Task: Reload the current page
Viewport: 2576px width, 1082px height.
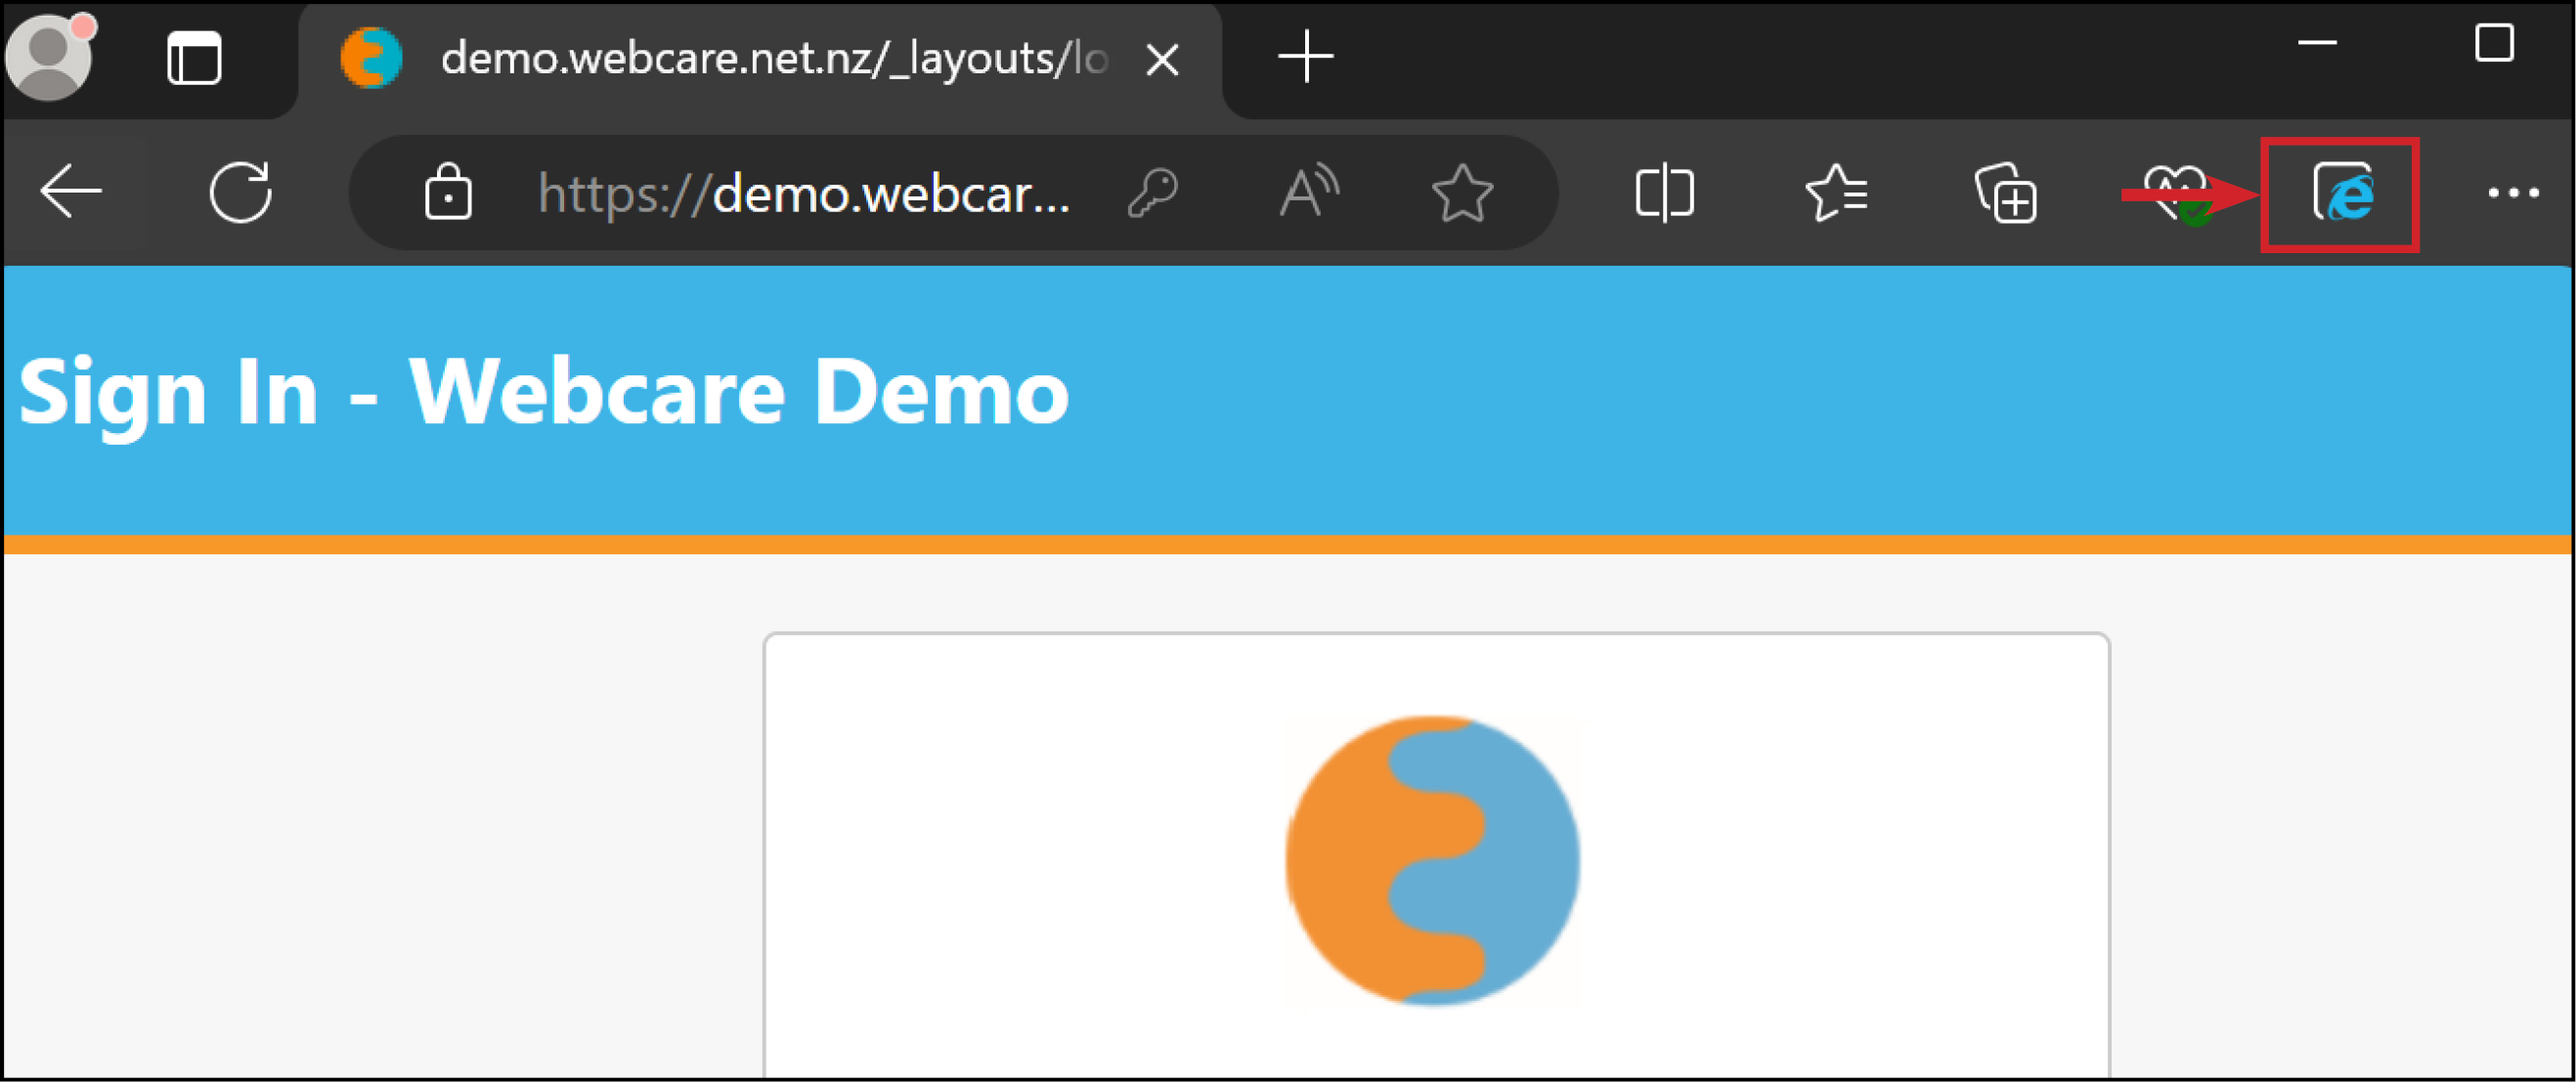Action: 240,191
